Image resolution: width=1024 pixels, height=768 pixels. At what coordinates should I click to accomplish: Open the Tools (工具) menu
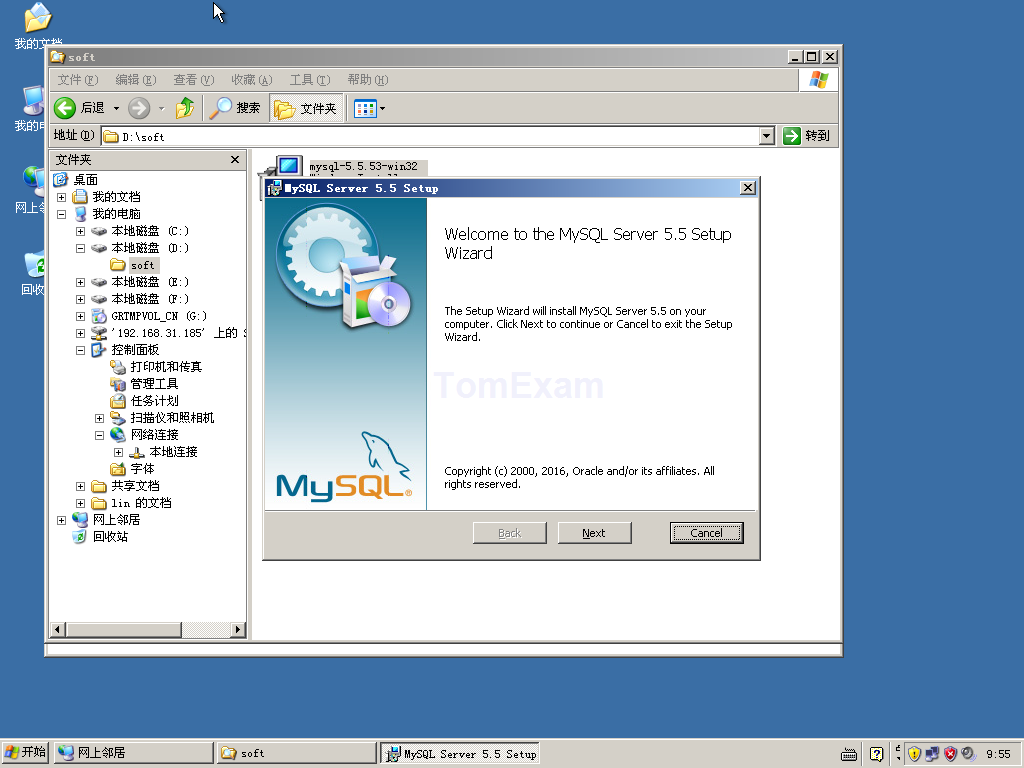tap(310, 80)
